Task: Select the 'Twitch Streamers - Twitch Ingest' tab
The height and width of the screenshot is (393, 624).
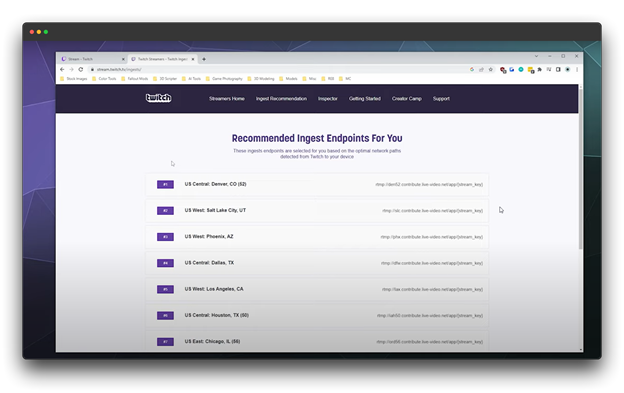Action: [x=162, y=59]
